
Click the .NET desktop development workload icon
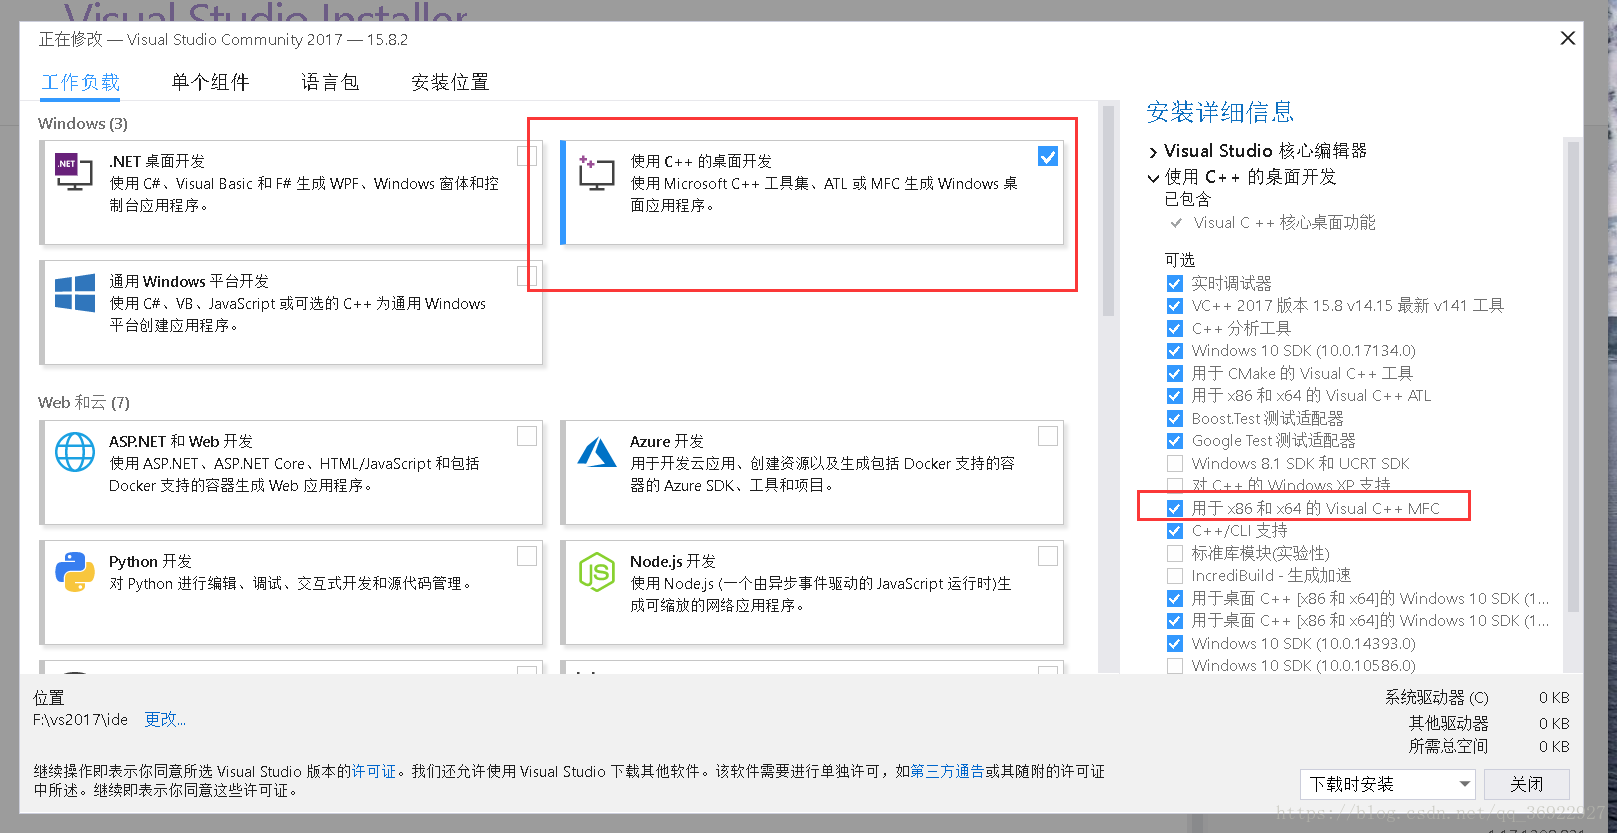pyautogui.click(x=74, y=173)
